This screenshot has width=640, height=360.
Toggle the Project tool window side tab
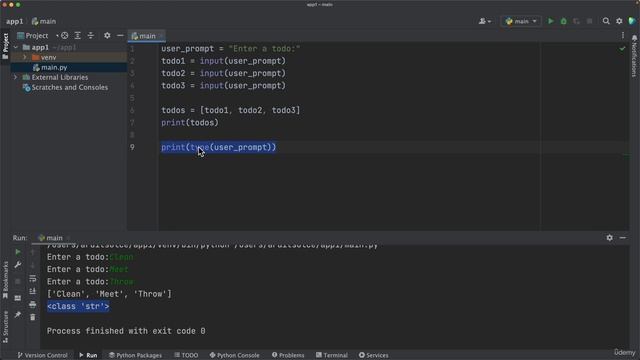point(5,46)
